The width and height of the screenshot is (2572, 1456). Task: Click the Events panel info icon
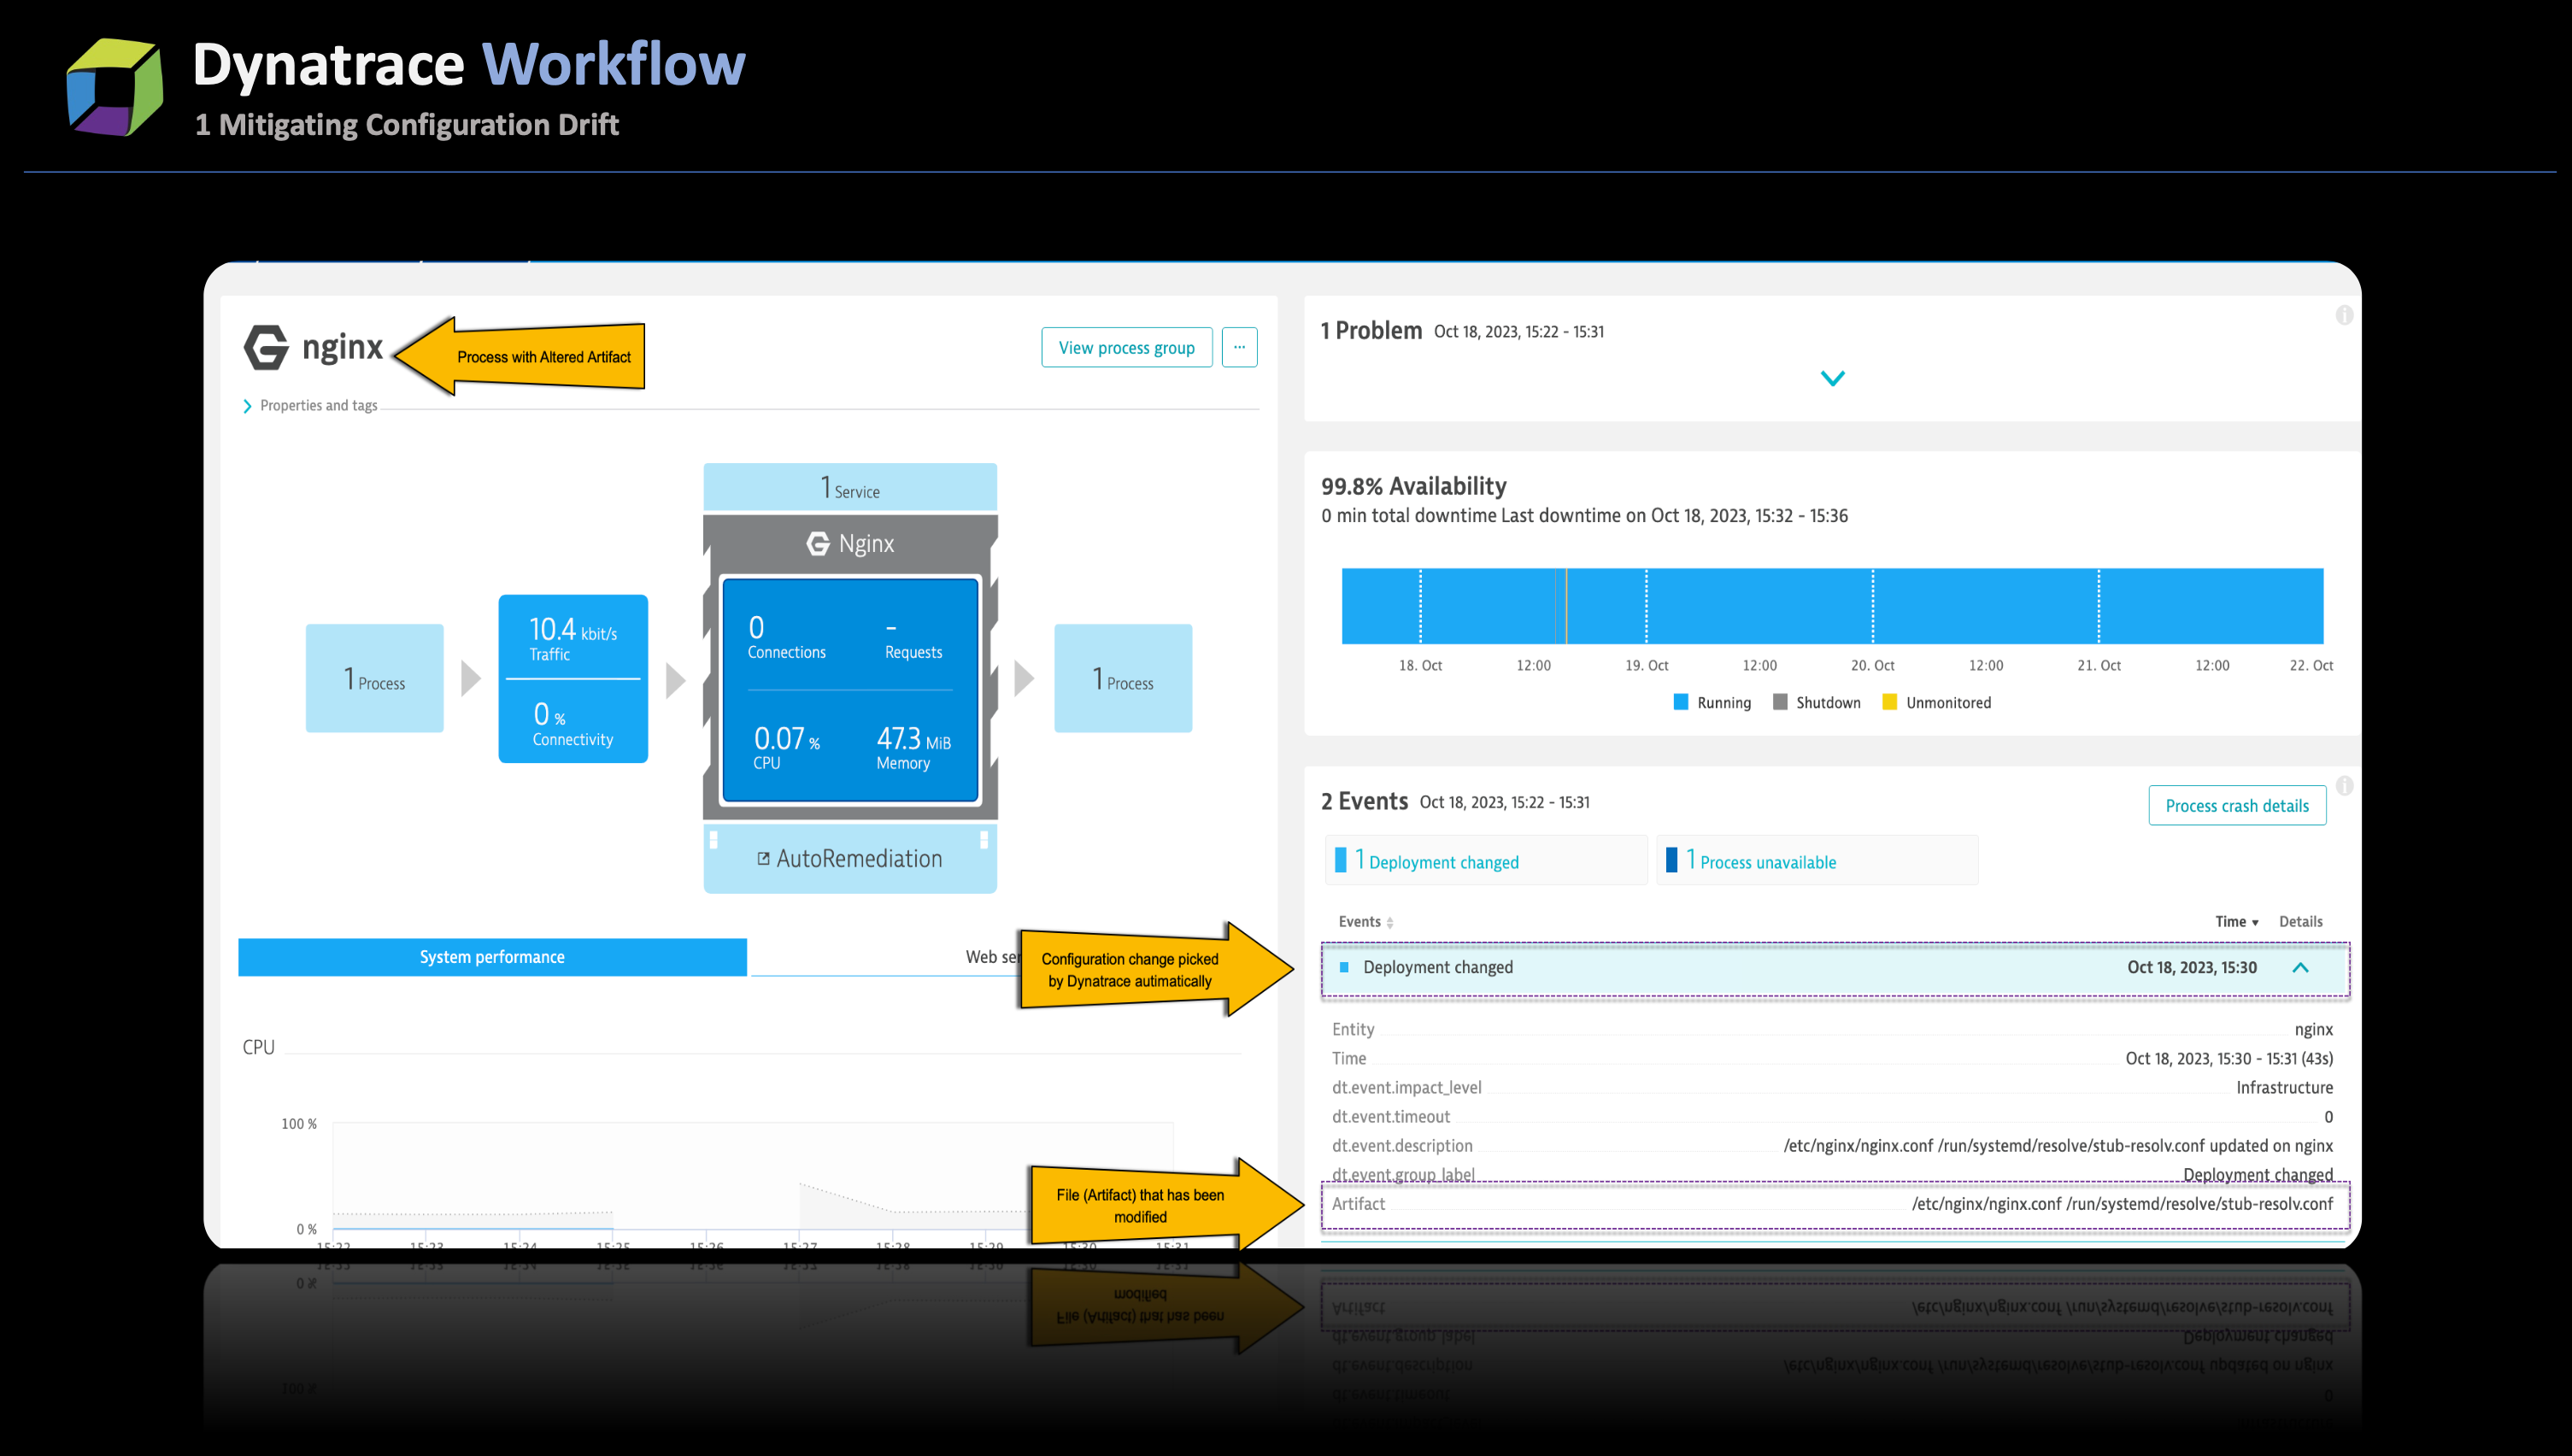(2343, 785)
